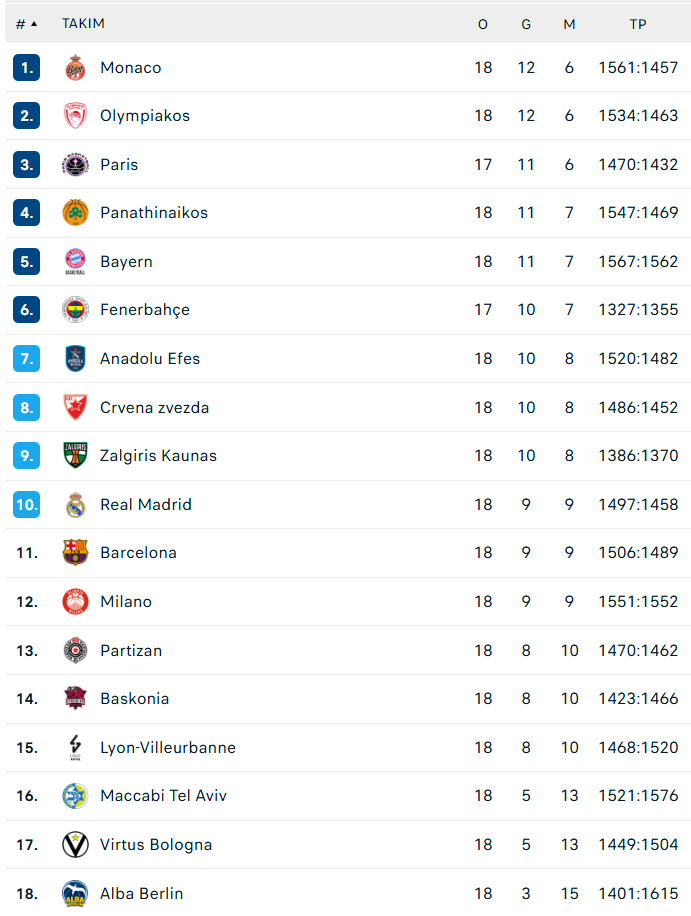
Task: Click the Zalgiris Kaunas green badge
Action: coord(75,456)
